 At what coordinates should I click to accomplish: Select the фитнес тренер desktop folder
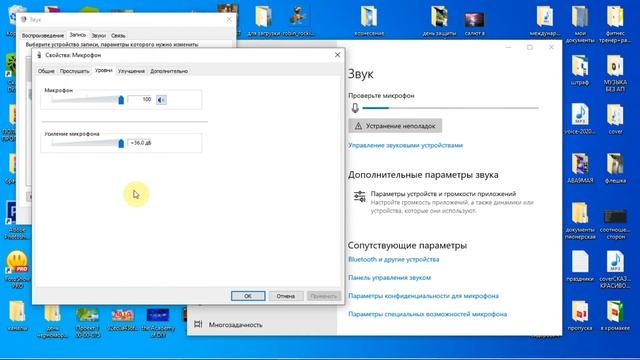tap(615, 24)
